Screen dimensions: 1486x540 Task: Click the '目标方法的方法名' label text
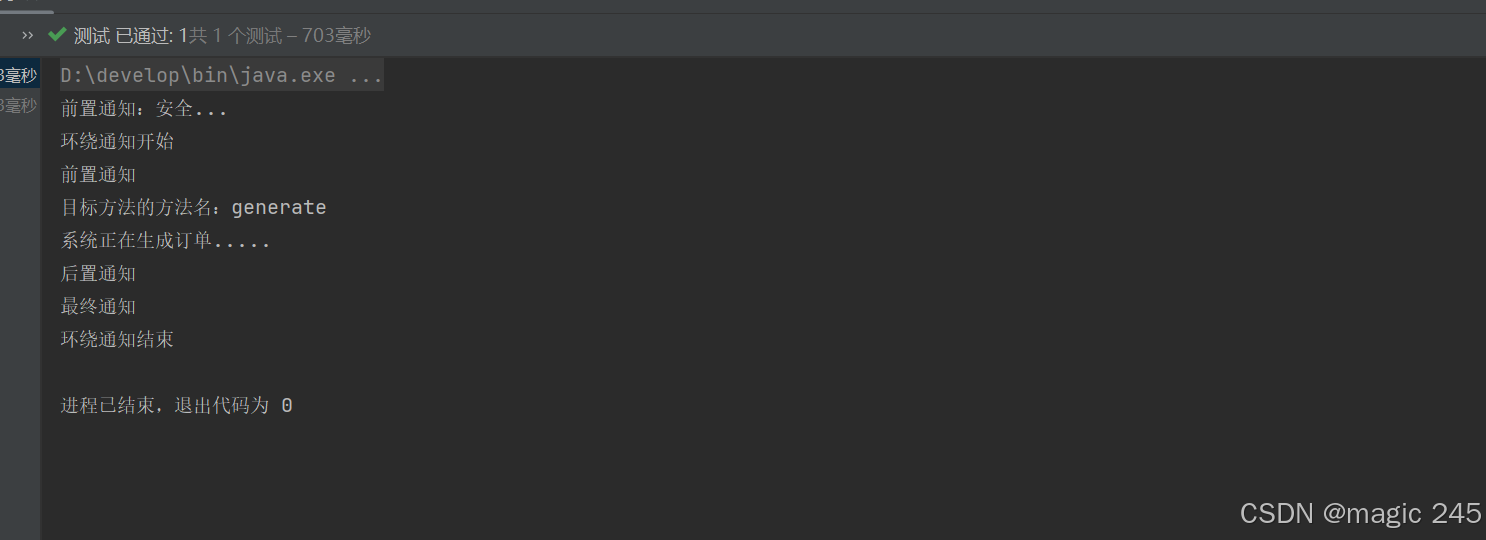coord(136,208)
